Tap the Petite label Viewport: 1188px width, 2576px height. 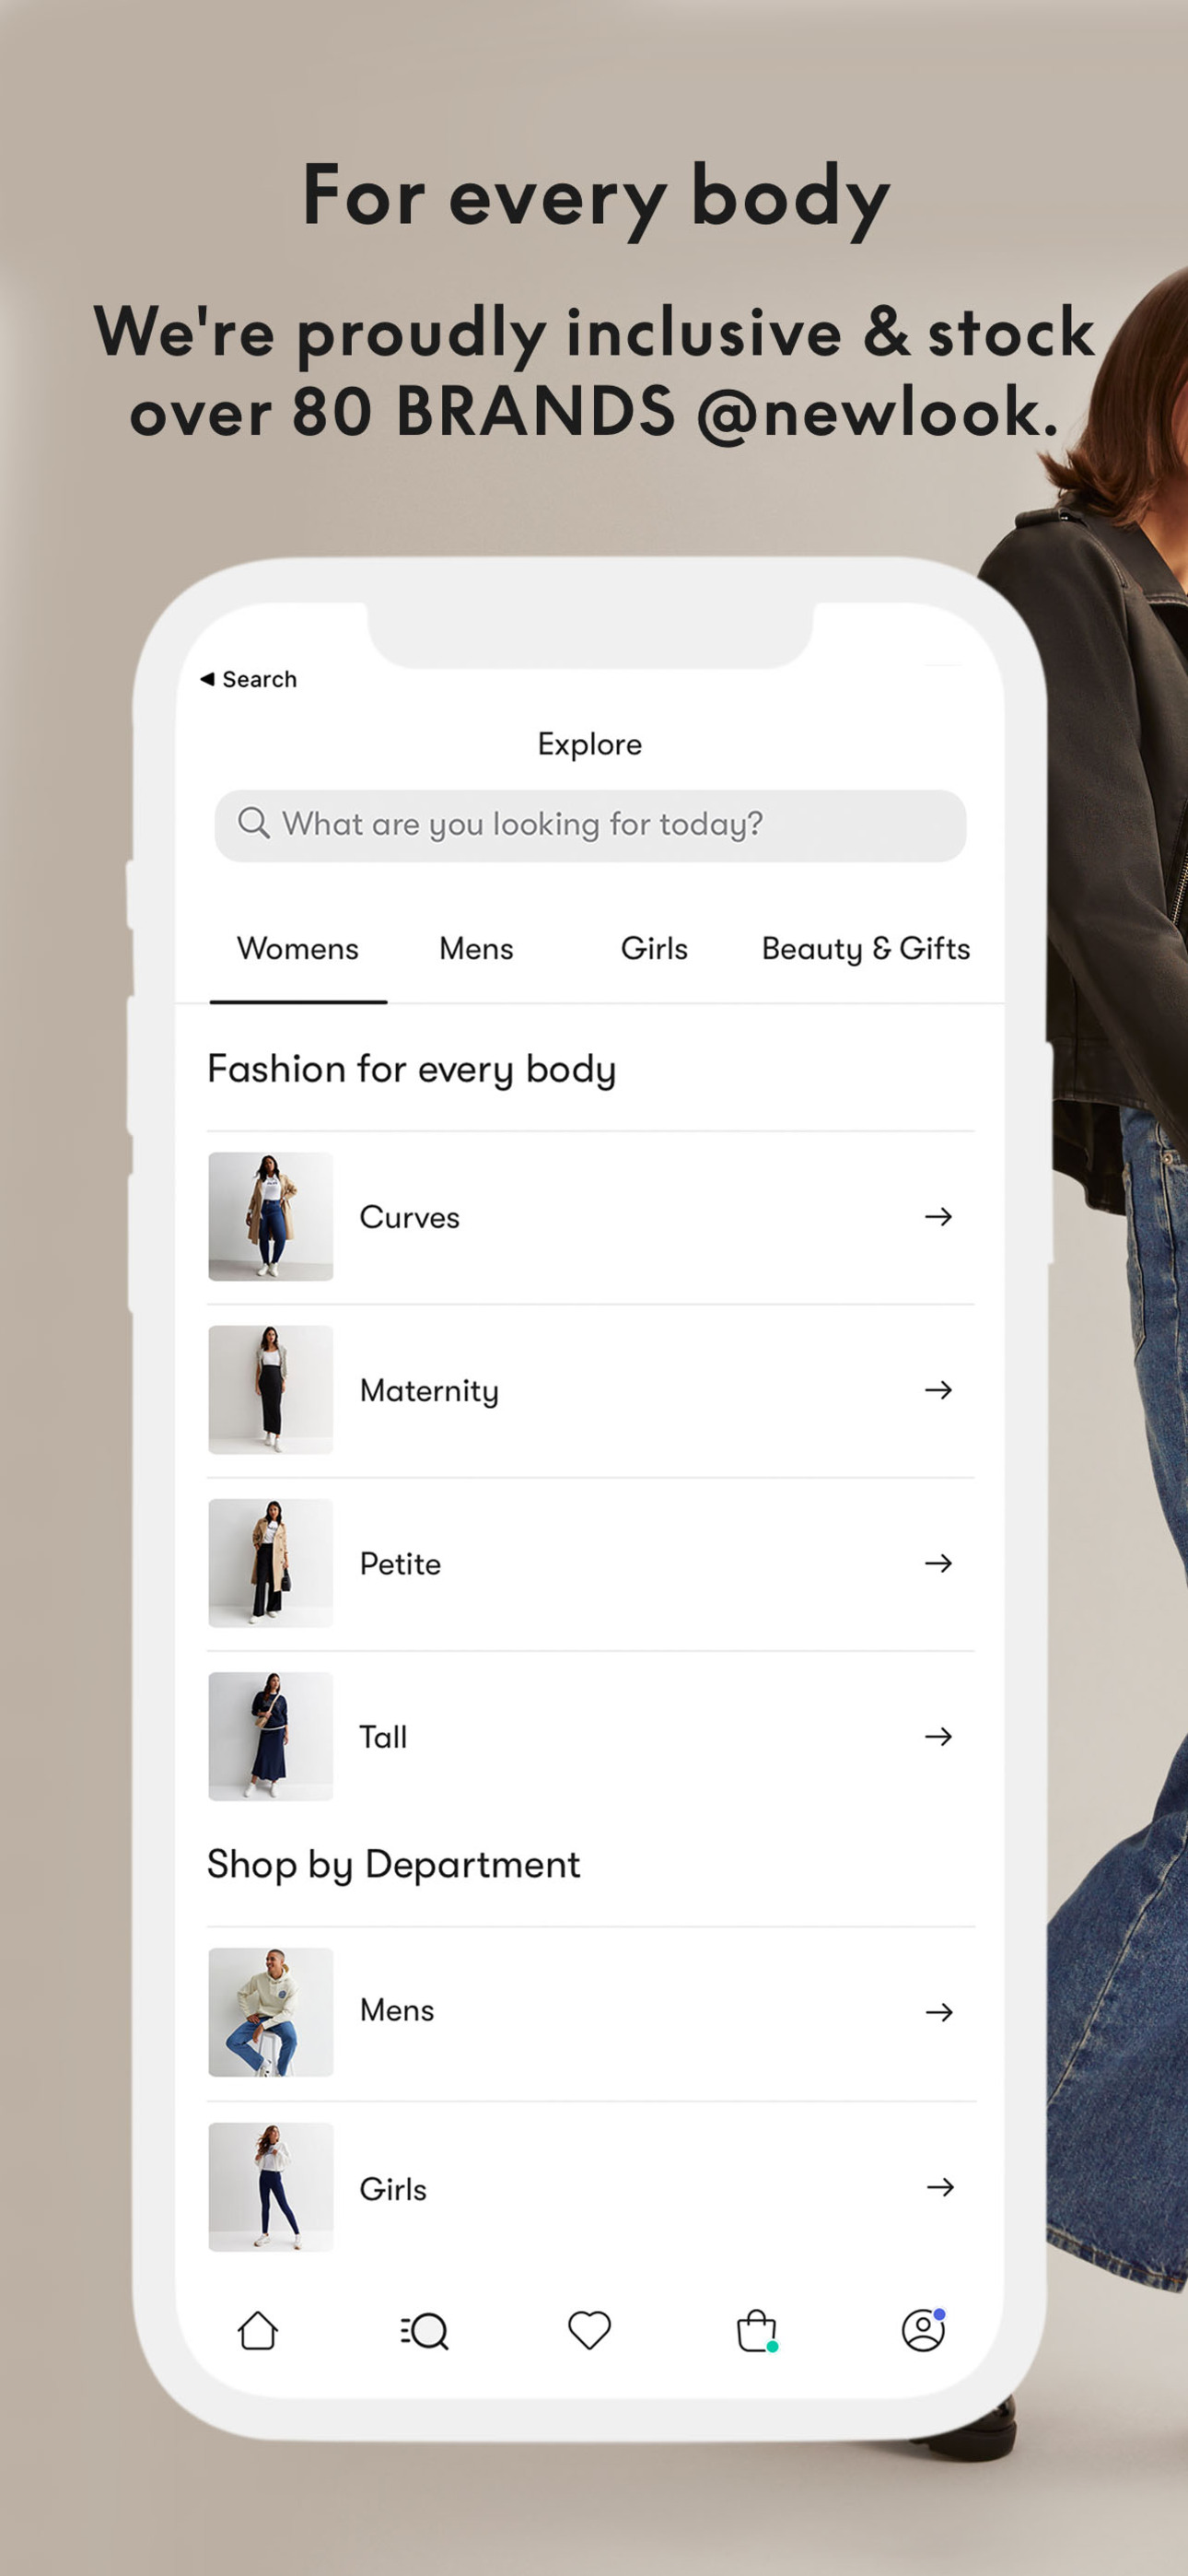tap(400, 1563)
